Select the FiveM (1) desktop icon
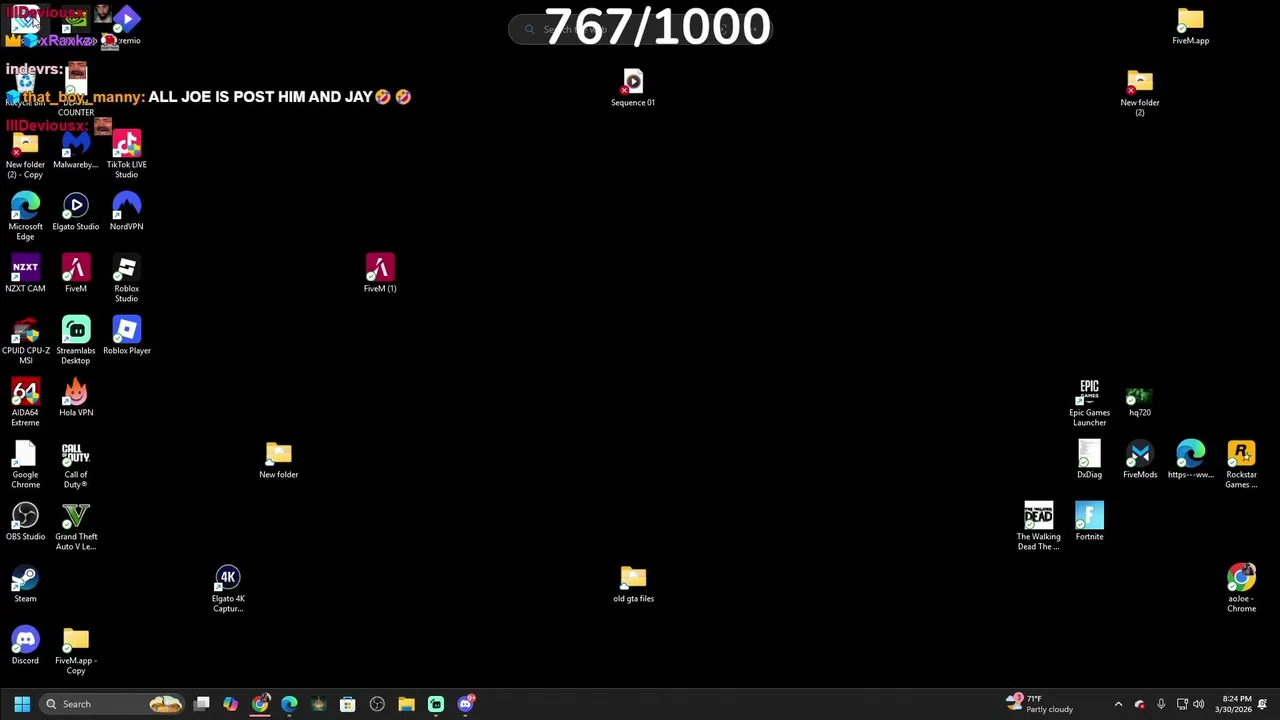1280x720 pixels. [x=380, y=274]
